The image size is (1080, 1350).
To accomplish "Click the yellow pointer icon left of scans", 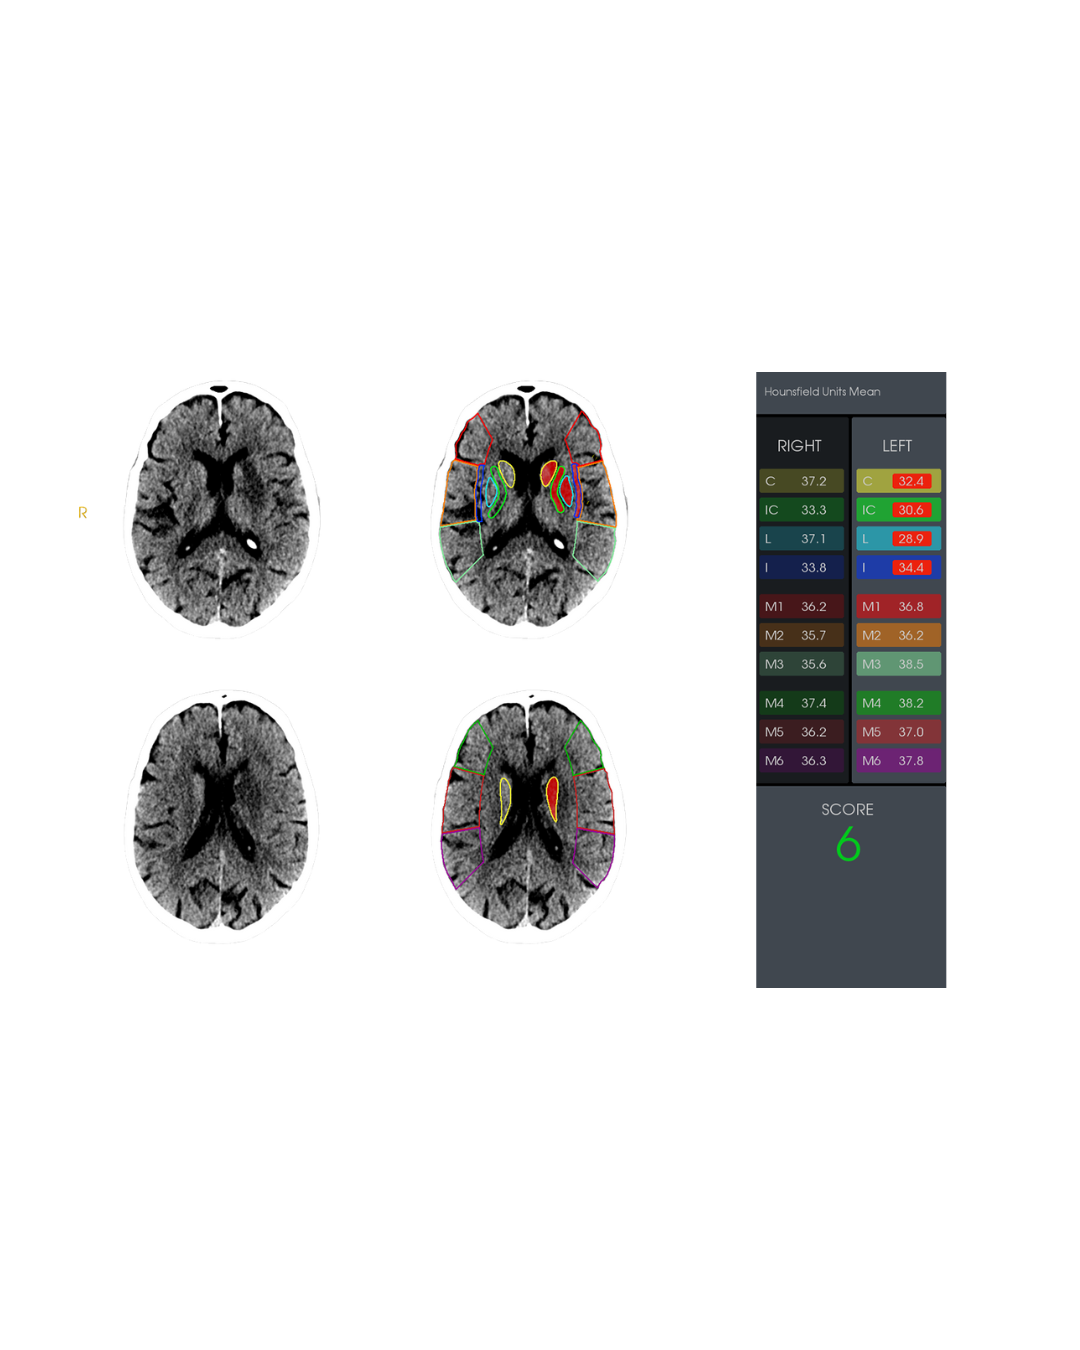I will pos(83,512).
